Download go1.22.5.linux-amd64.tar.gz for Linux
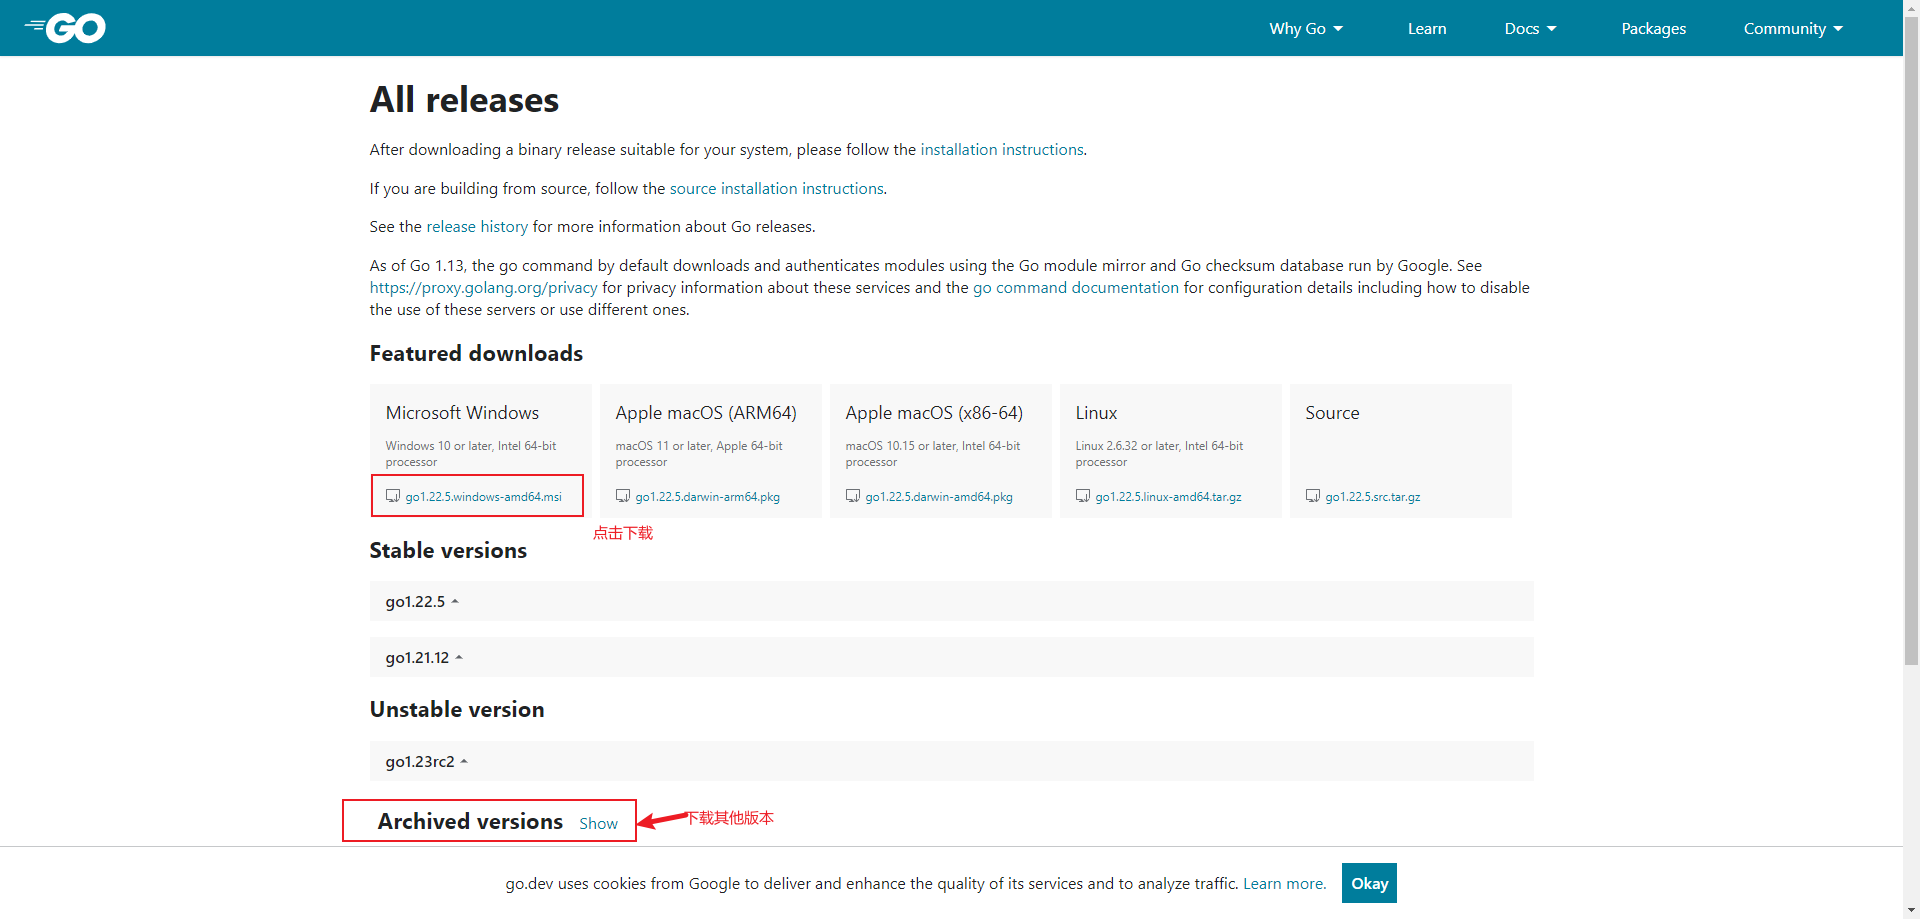This screenshot has height=919, width=1920. tap(1168, 497)
